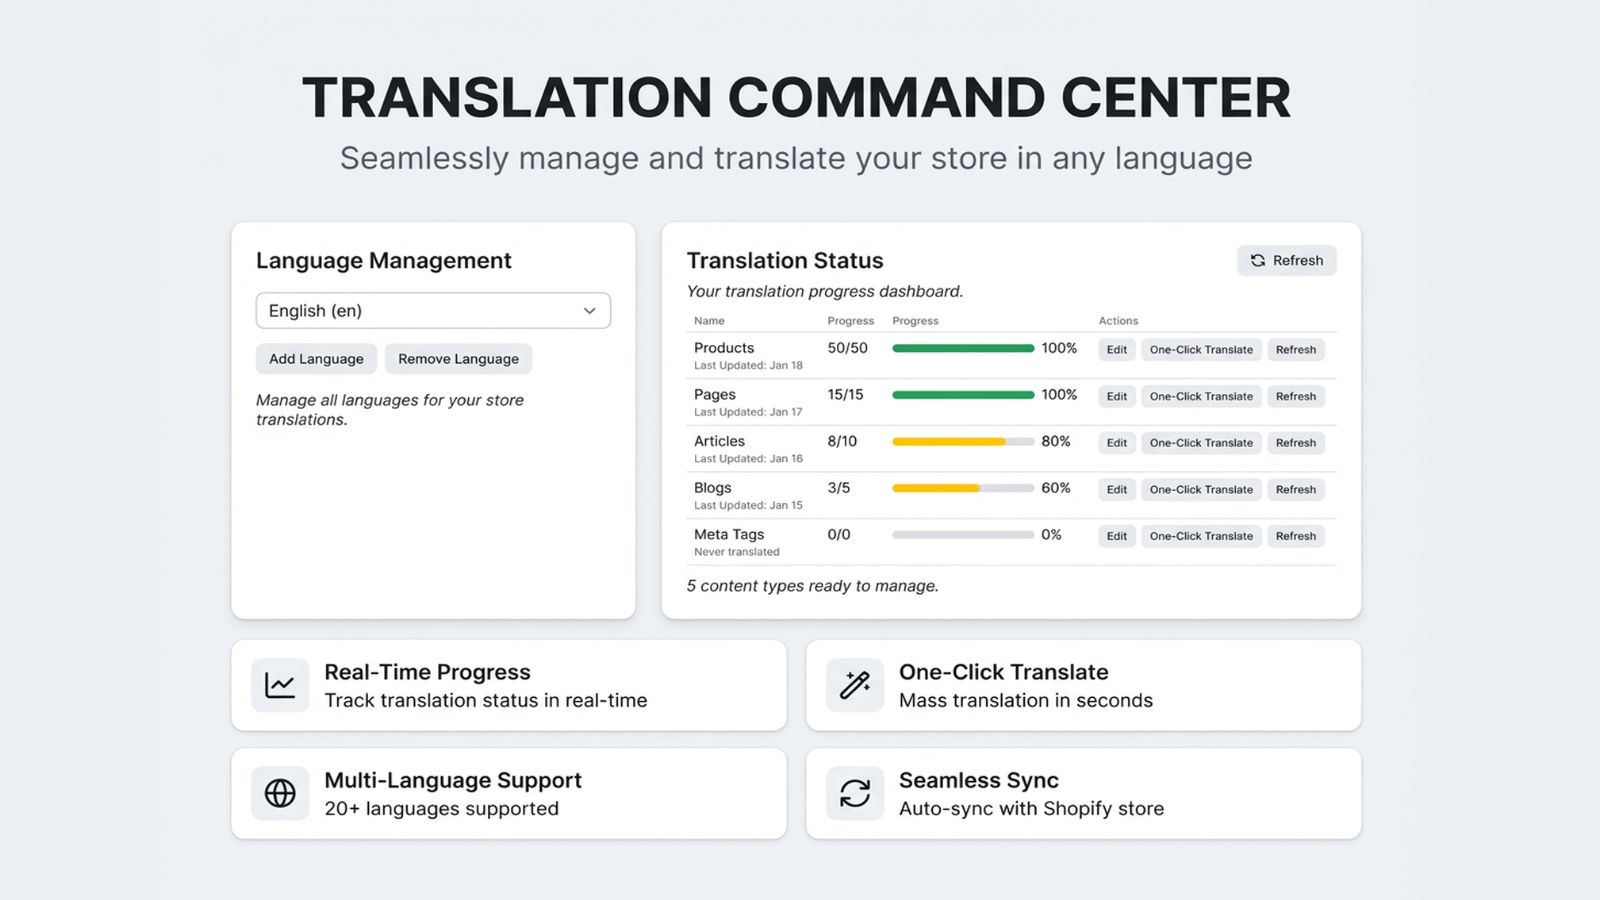Open the English (en) language dropdown

pyautogui.click(x=433, y=310)
